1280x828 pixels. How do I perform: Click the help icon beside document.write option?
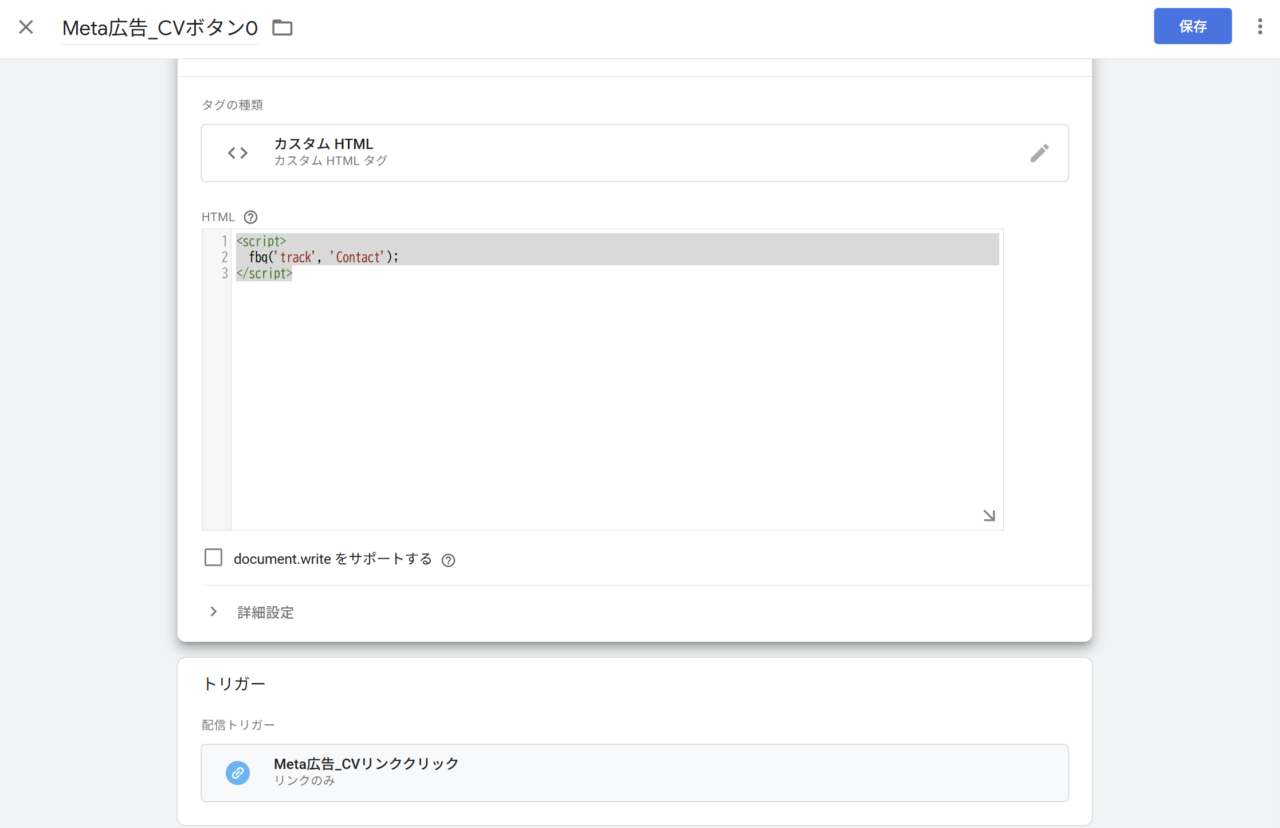(x=447, y=559)
